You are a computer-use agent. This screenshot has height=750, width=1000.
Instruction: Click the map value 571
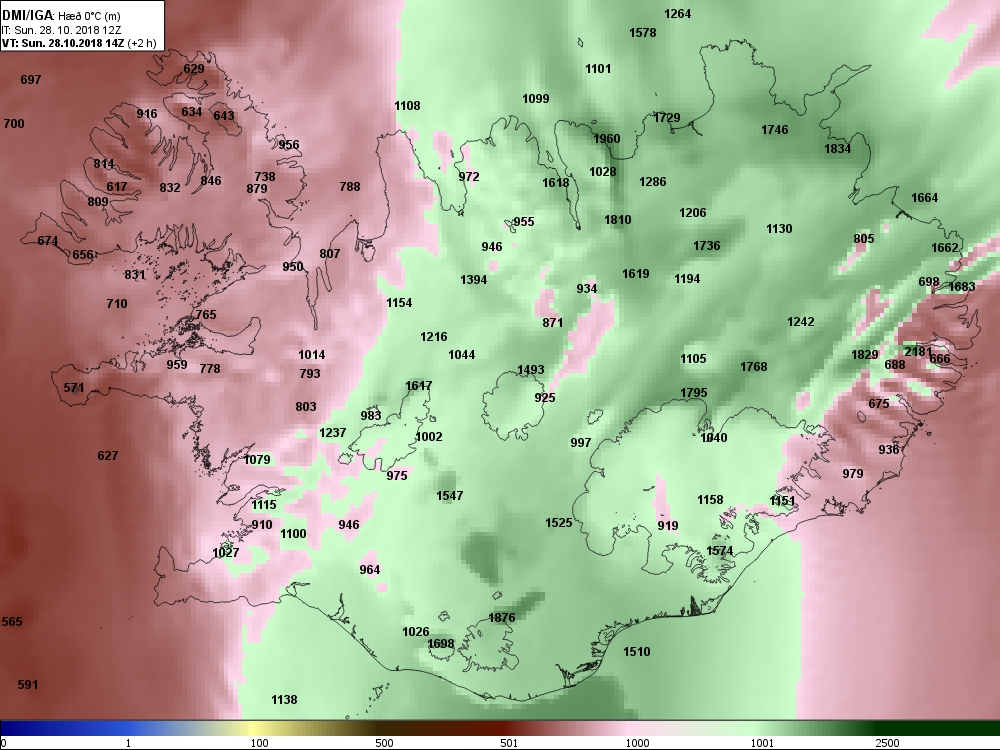tap(74, 388)
